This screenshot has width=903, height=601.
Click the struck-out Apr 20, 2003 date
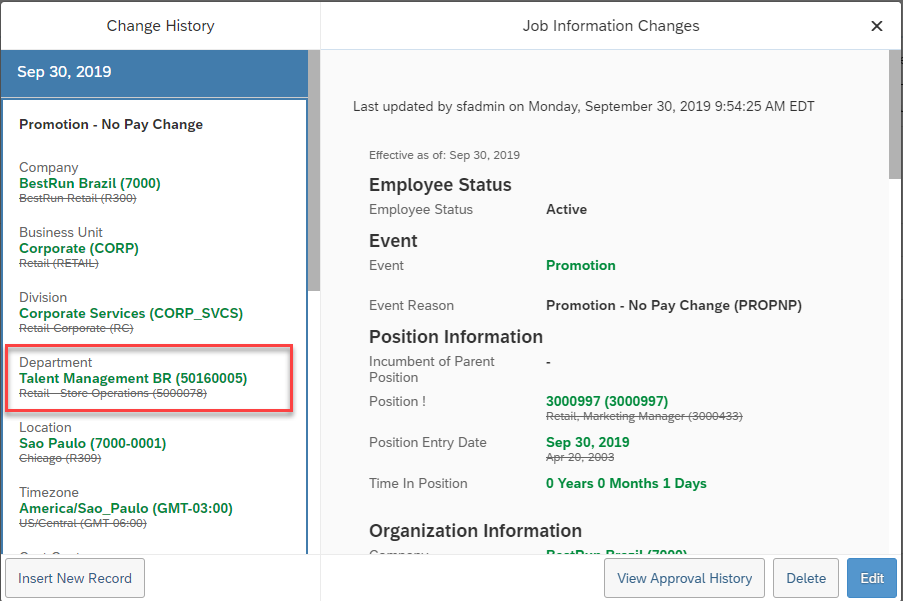pyautogui.click(x=580, y=458)
